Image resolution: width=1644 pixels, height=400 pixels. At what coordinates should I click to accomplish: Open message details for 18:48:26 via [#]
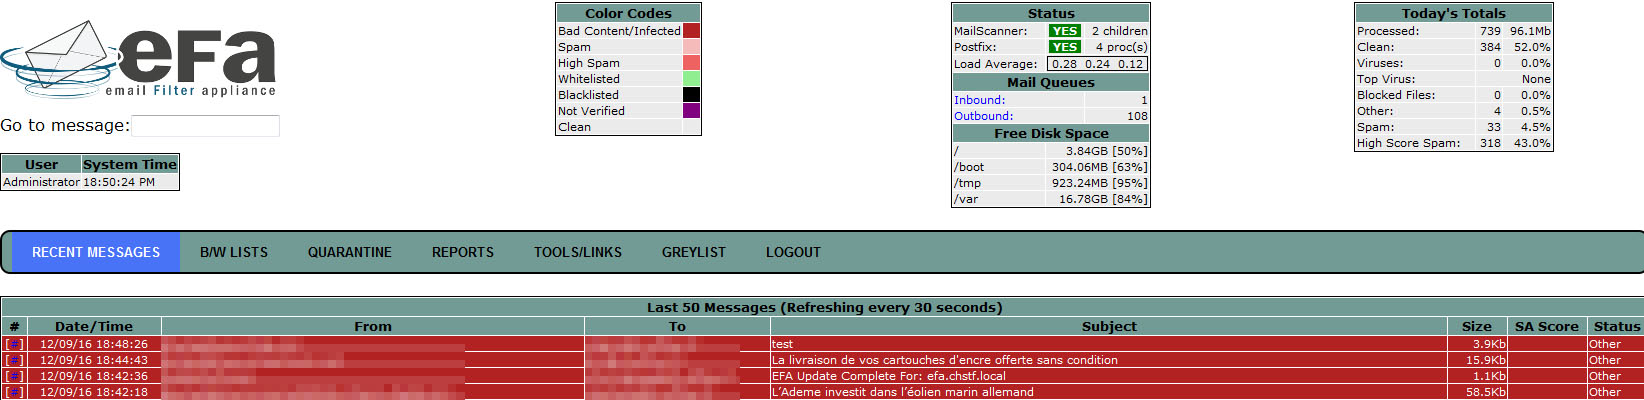click(x=14, y=344)
